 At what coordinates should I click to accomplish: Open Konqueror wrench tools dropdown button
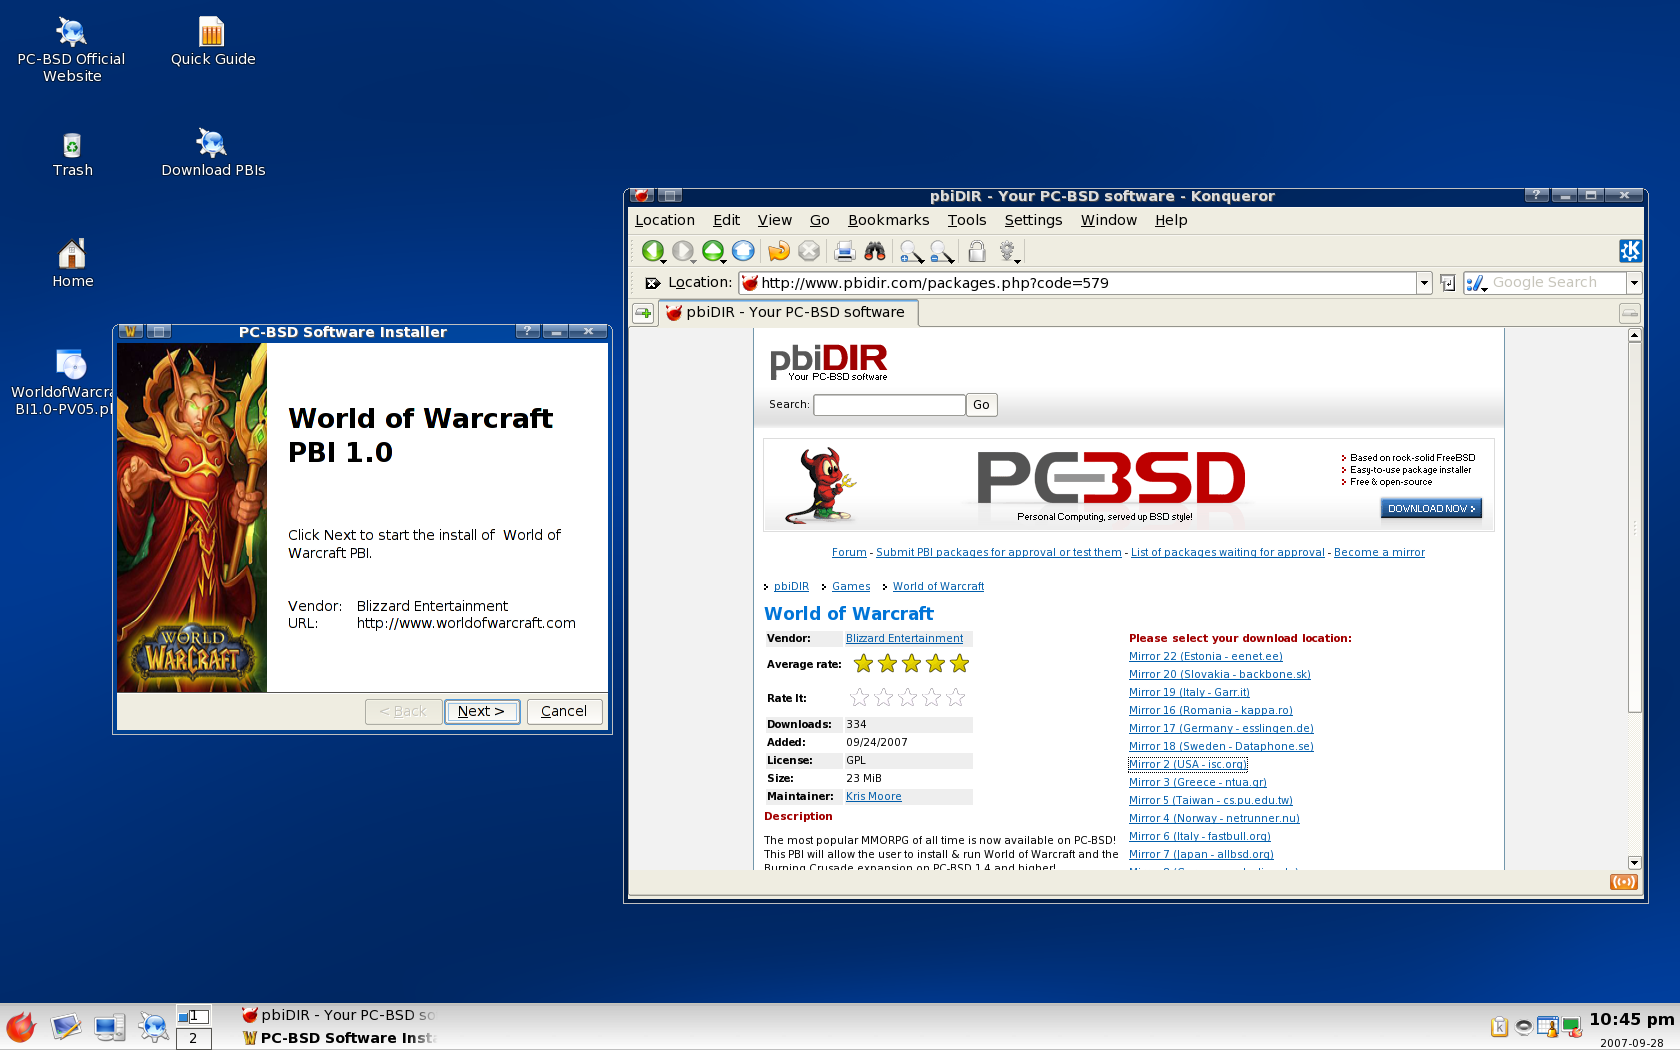click(x=1008, y=251)
